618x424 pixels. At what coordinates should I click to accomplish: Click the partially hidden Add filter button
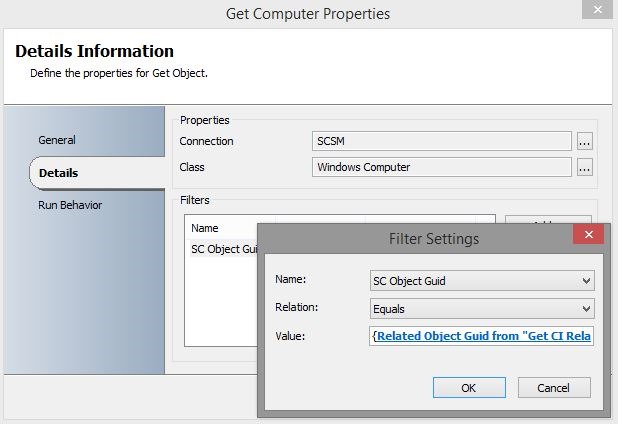click(548, 219)
